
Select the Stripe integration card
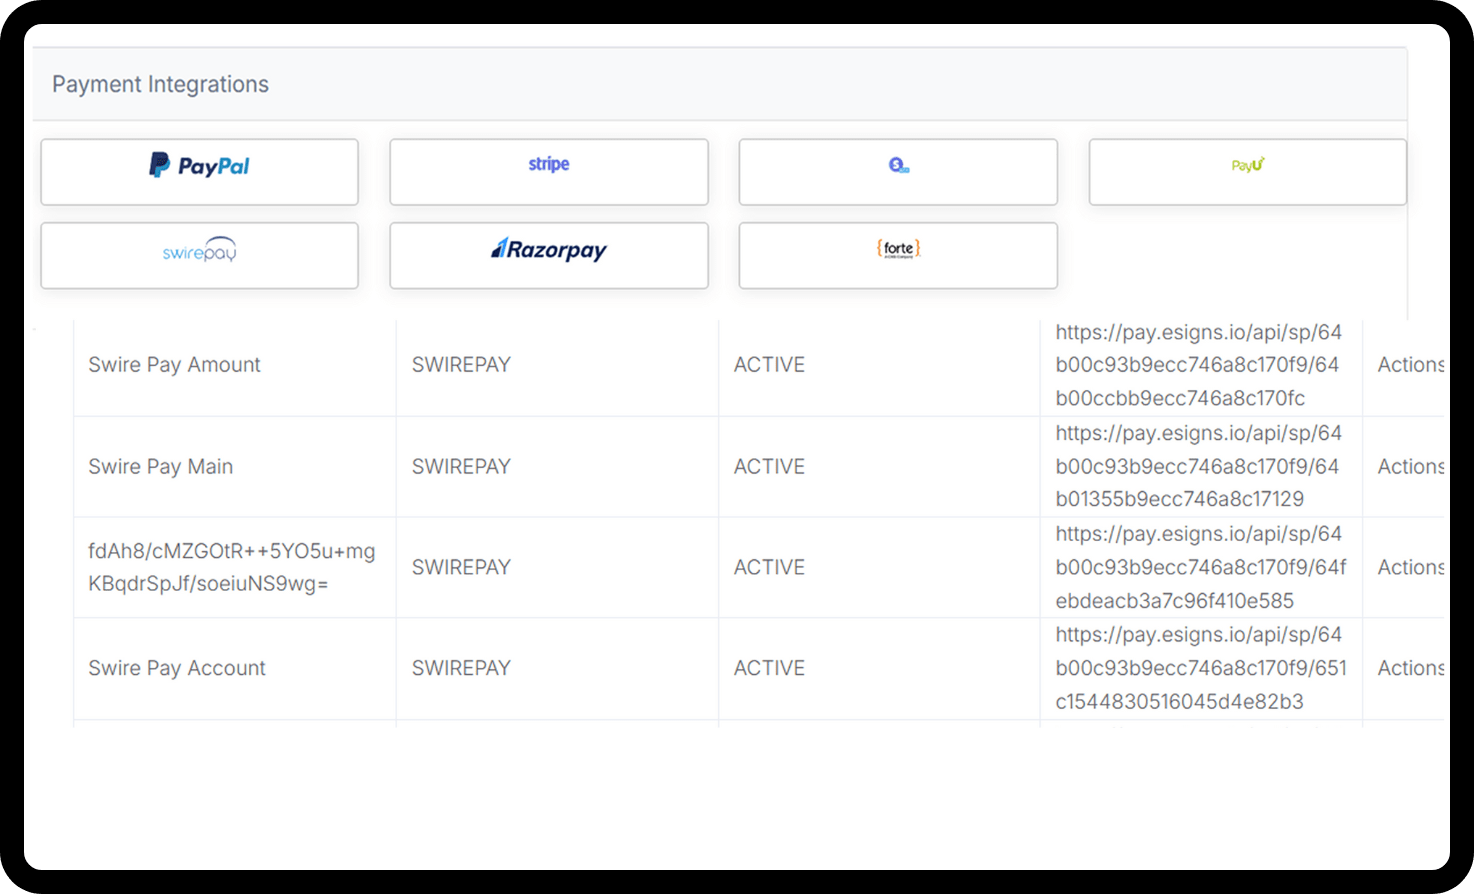(x=549, y=172)
